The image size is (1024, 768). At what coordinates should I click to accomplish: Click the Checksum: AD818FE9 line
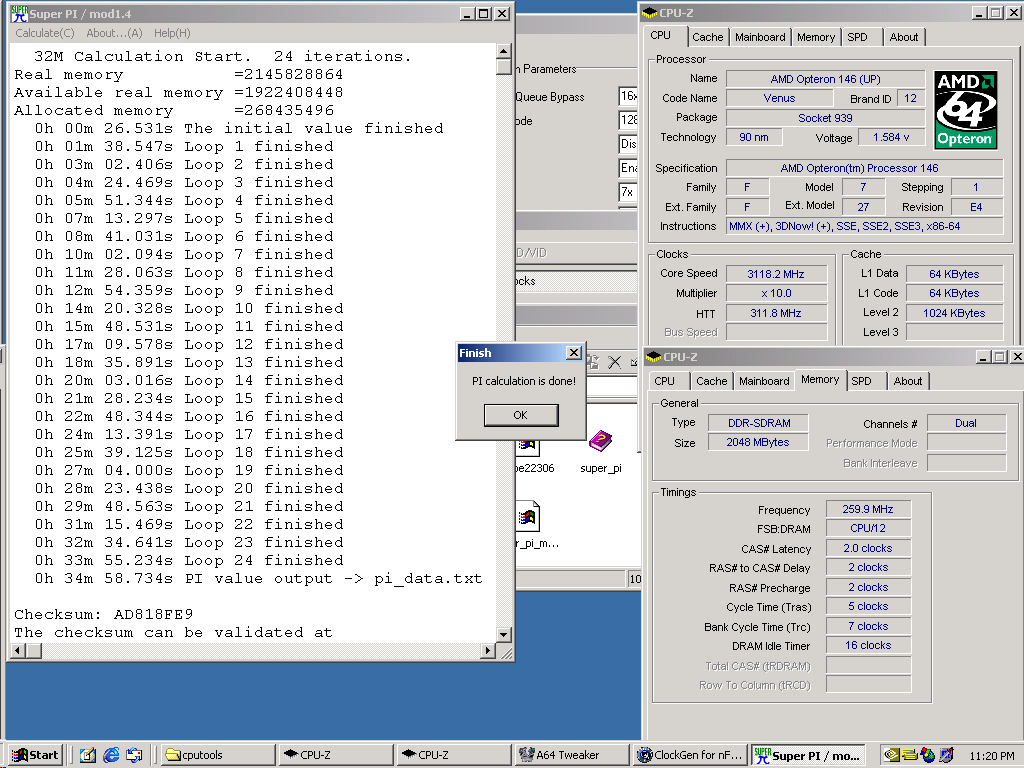(x=104, y=615)
